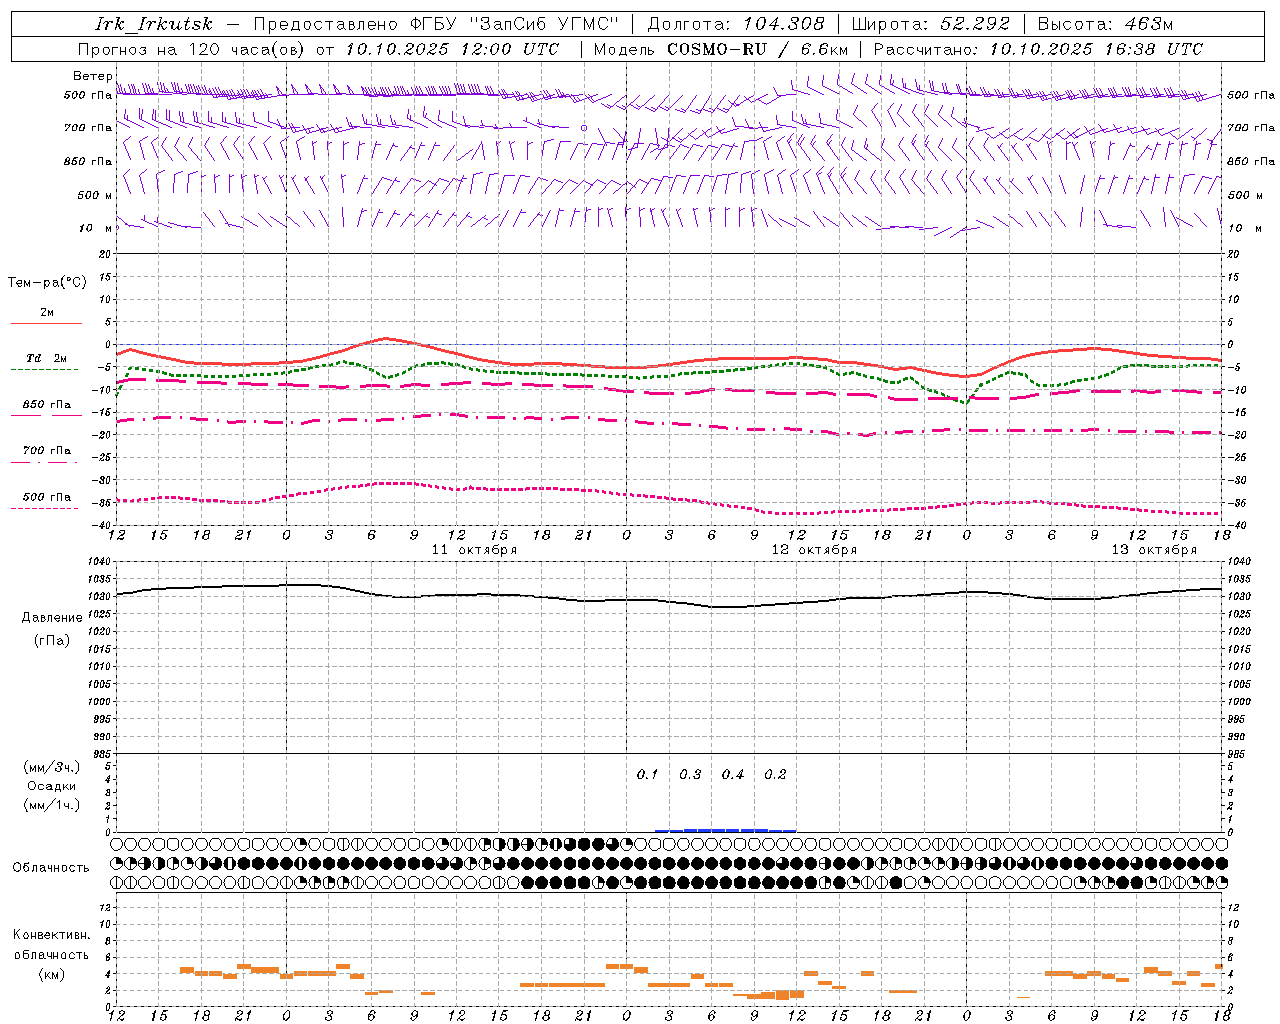Click the (мм/3ч.) precipitation unit label
Viewport: 1280px width, 1024px height.
52,767
